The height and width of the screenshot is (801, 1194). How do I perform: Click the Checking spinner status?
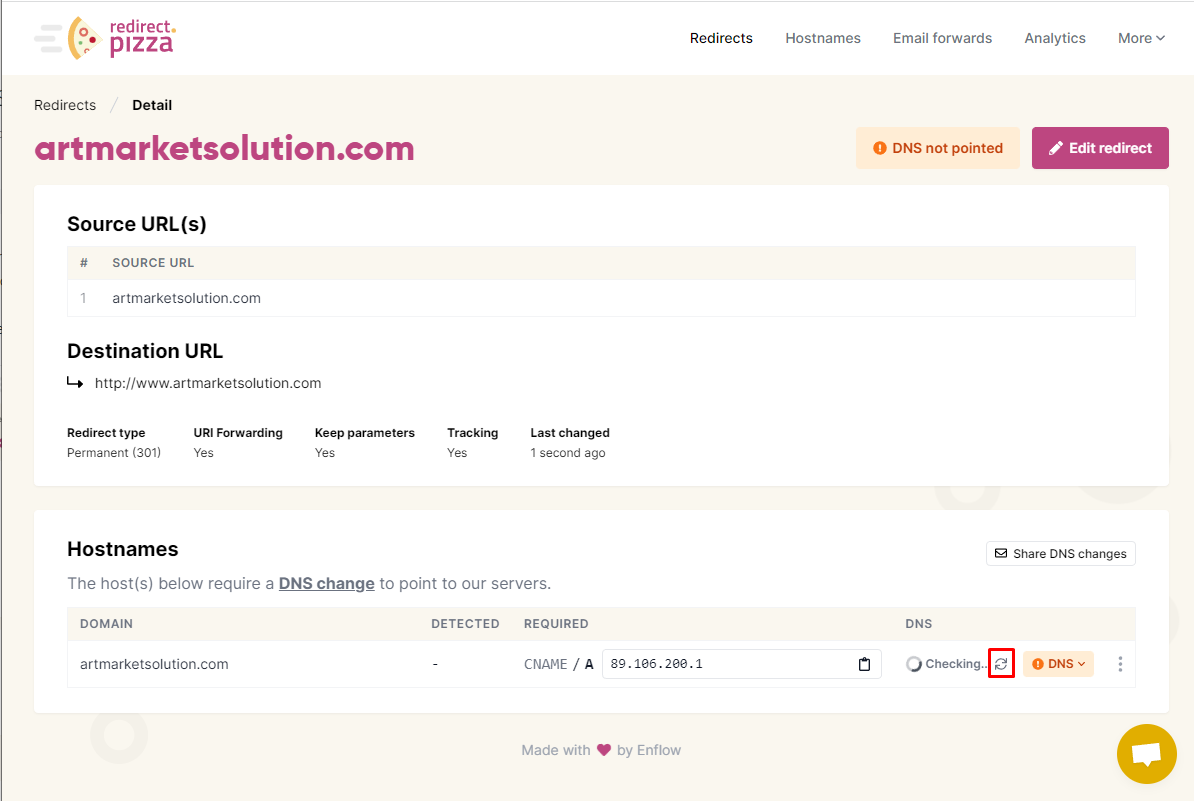946,664
